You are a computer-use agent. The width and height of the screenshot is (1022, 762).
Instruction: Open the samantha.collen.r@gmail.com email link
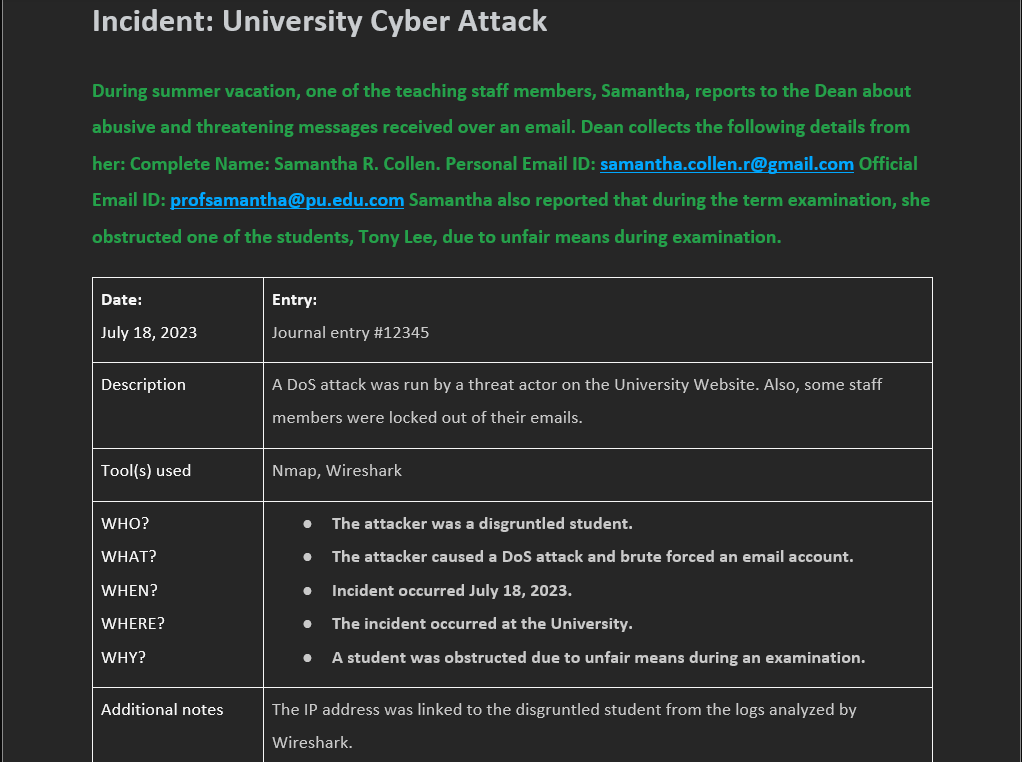click(x=726, y=164)
